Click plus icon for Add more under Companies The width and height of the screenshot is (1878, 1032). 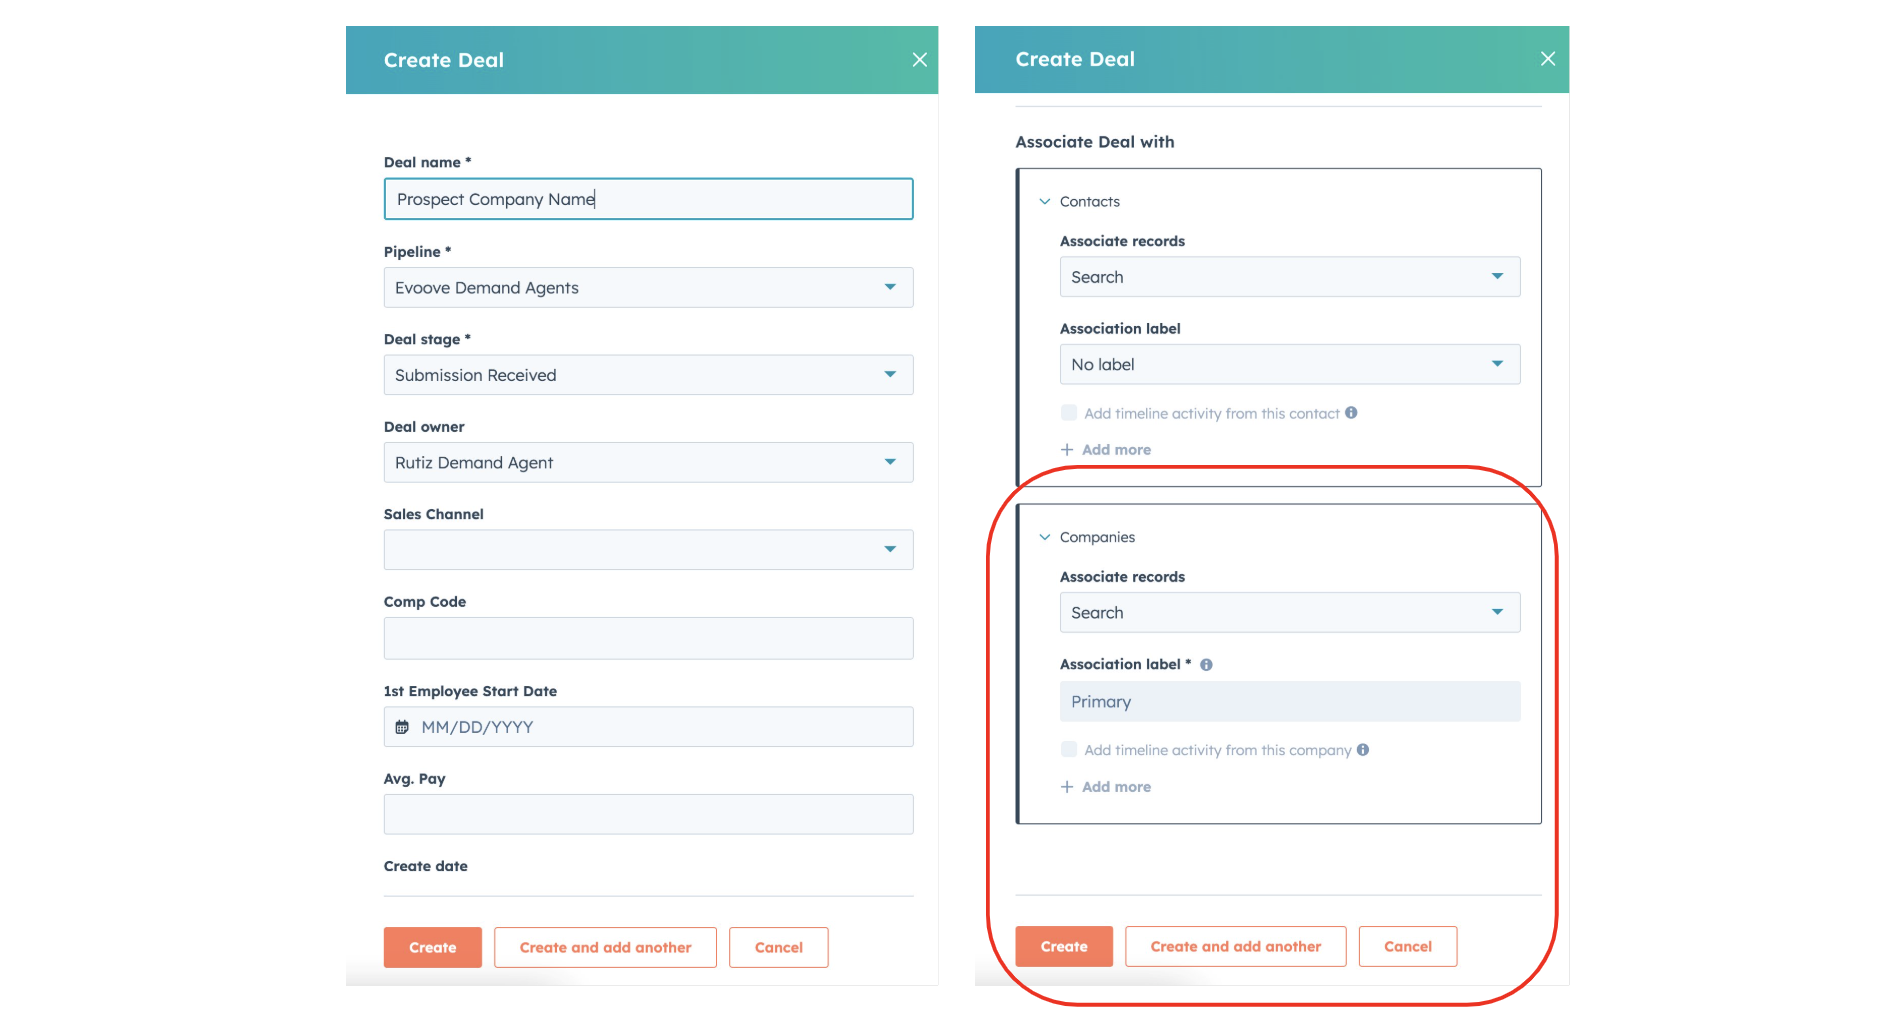point(1067,787)
